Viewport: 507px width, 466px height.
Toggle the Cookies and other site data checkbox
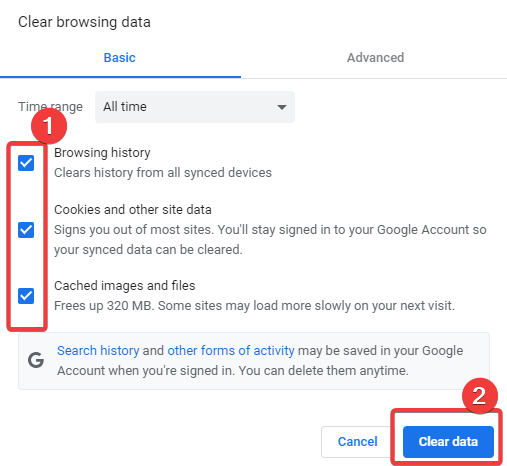(26, 230)
